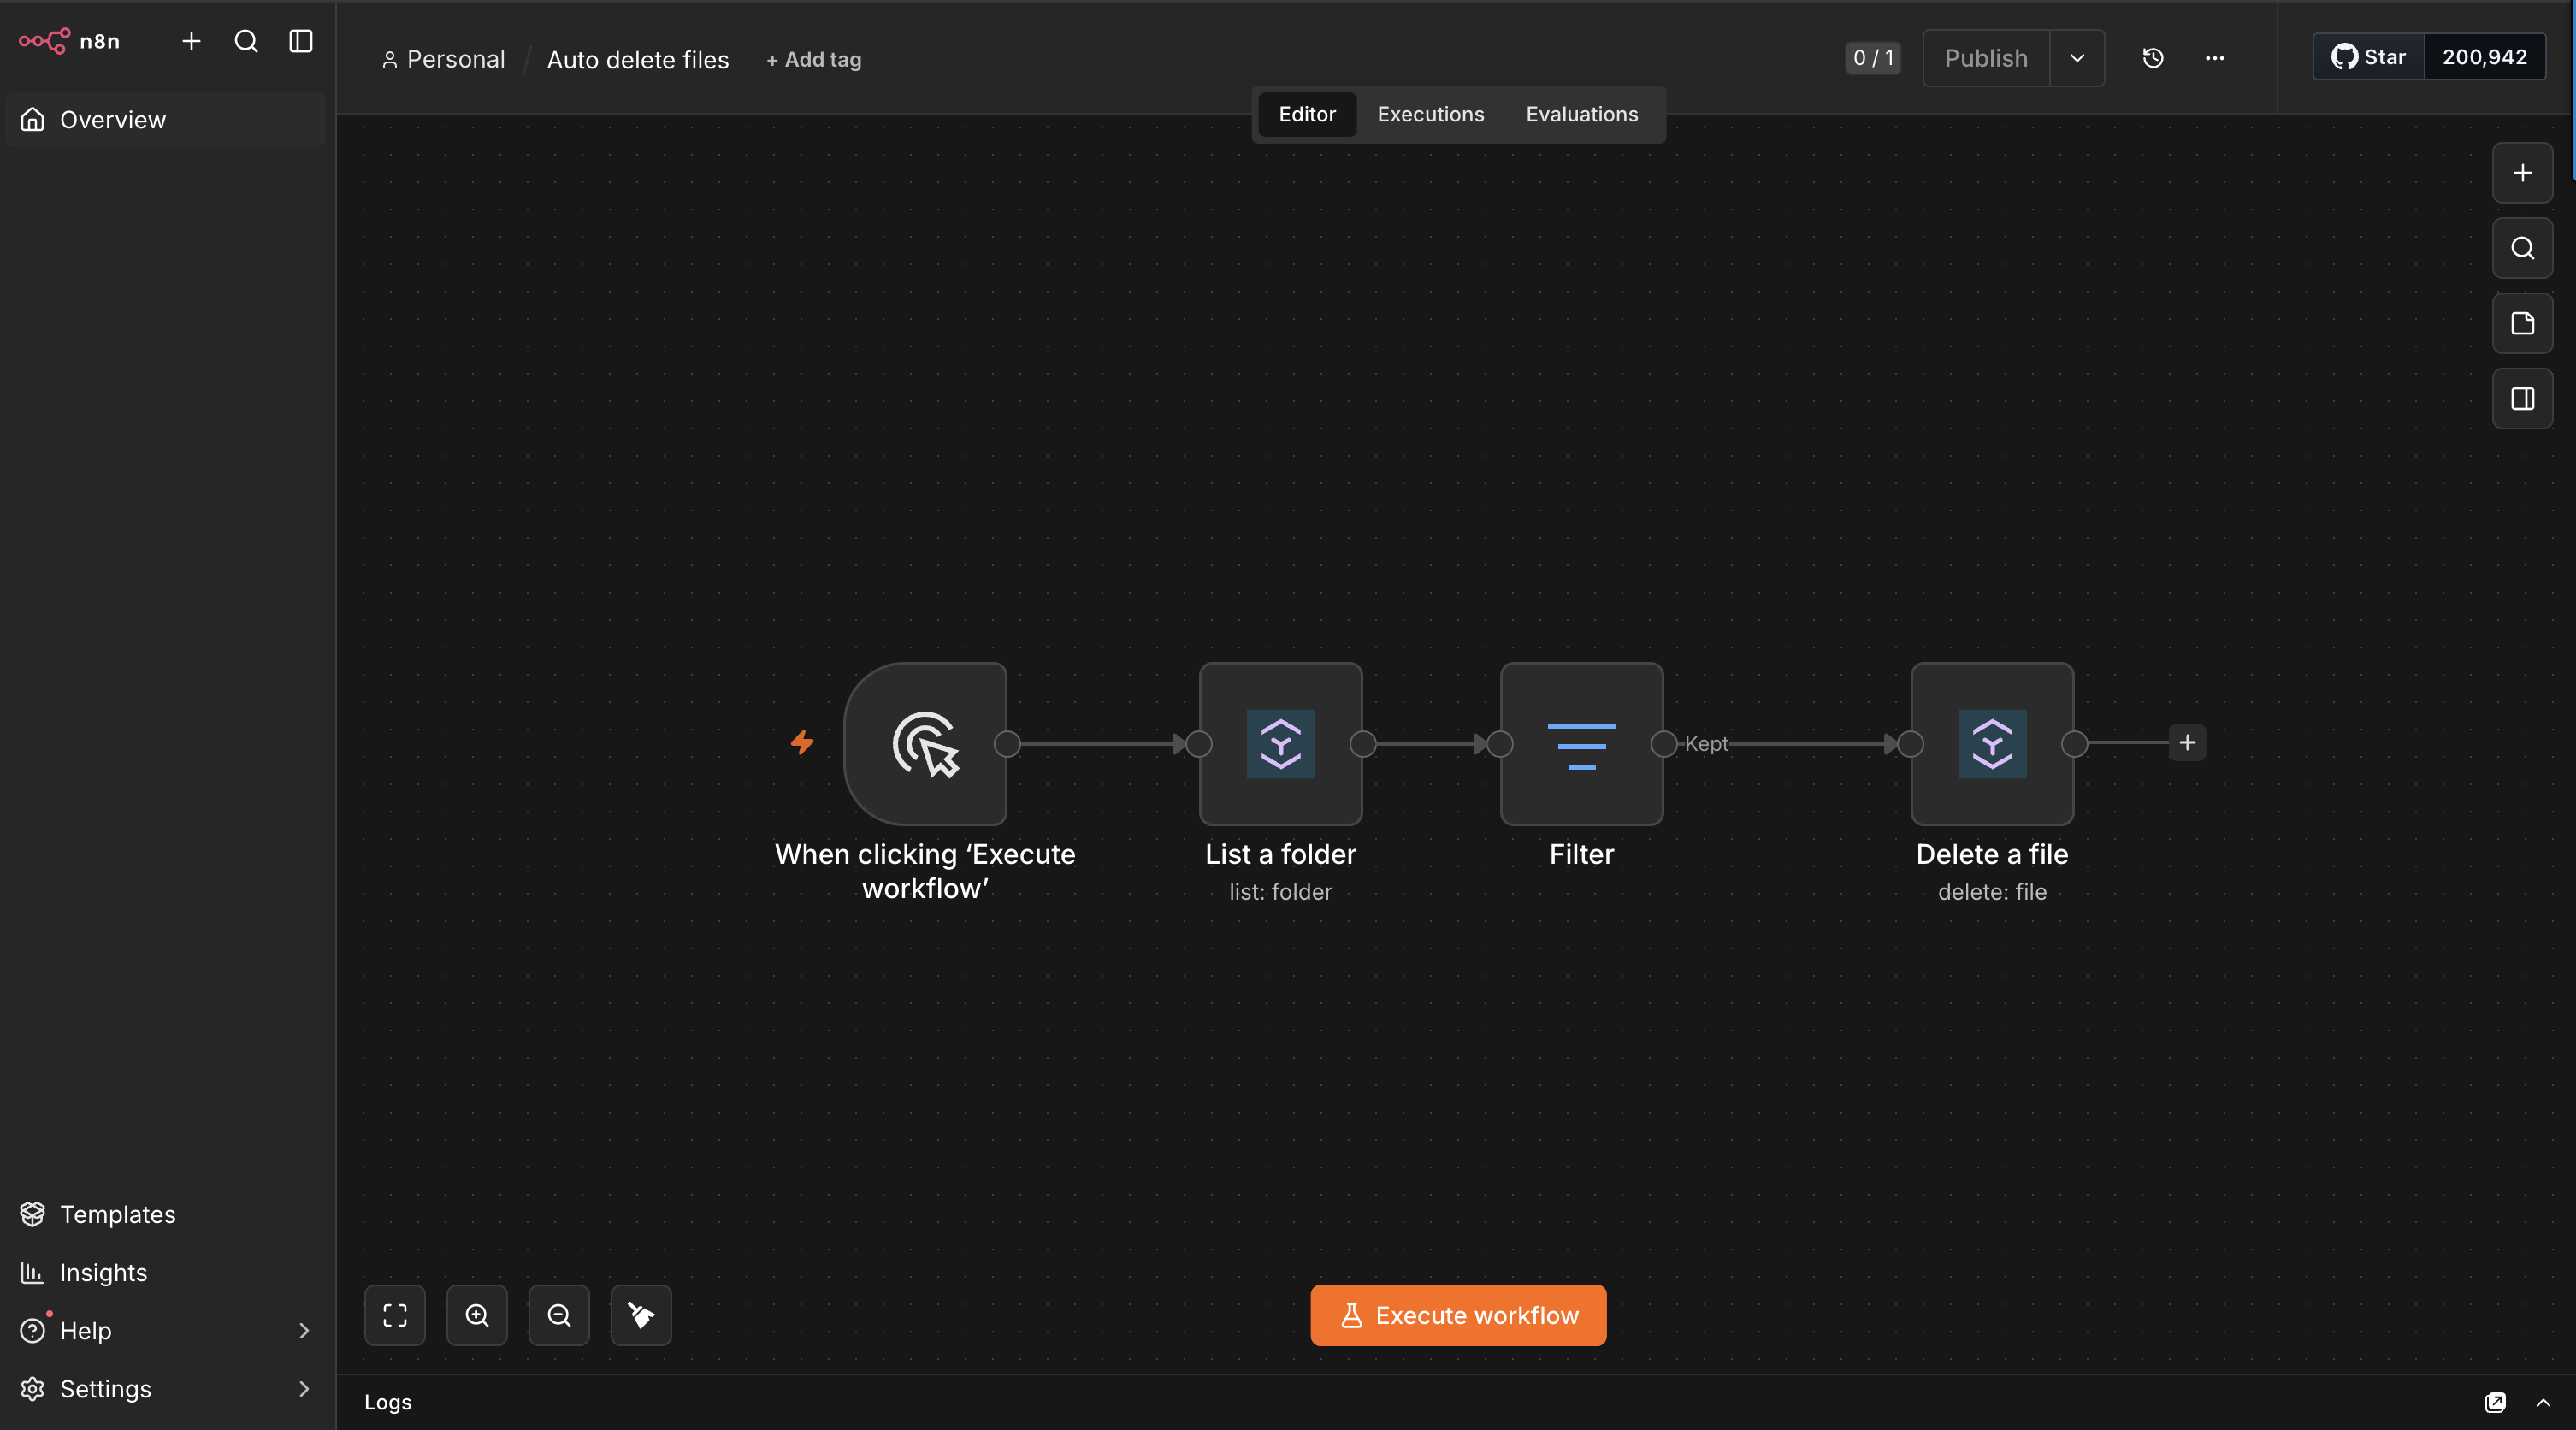Select the manual trigger node
The height and width of the screenshot is (1430, 2576).
(925, 743)
